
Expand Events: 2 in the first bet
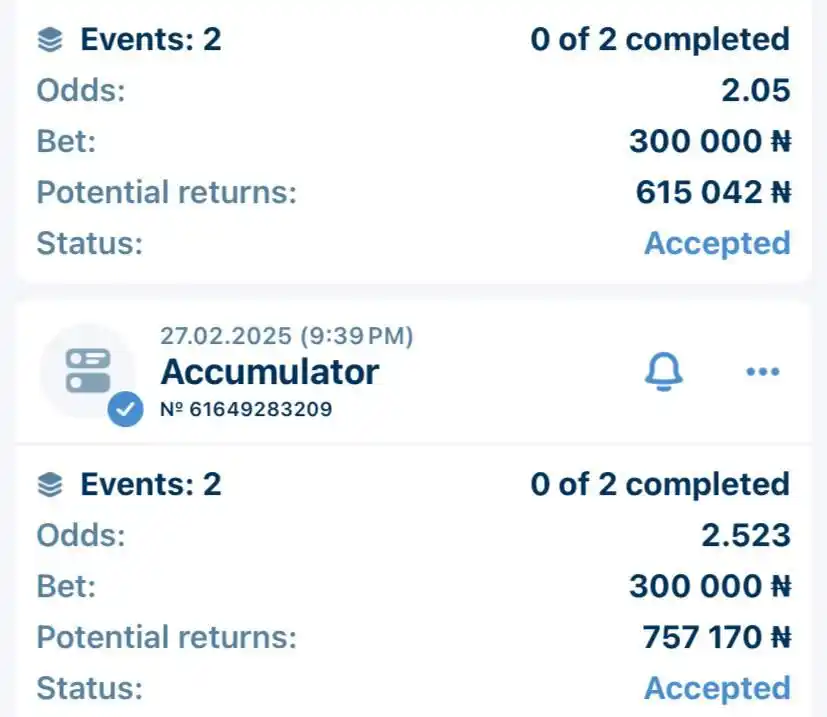pos(151,40)
